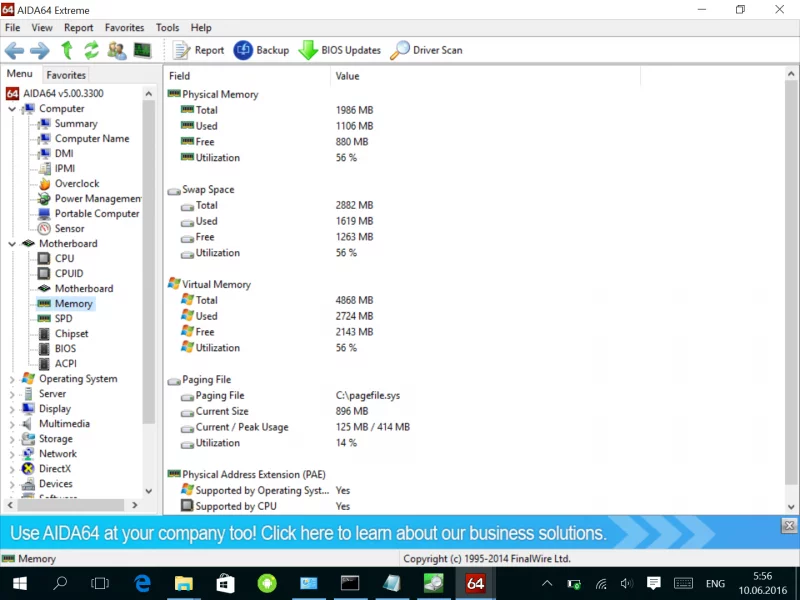Expand the Server node
This screenshot has height=600, width=800.
click(x=12, y=394)
